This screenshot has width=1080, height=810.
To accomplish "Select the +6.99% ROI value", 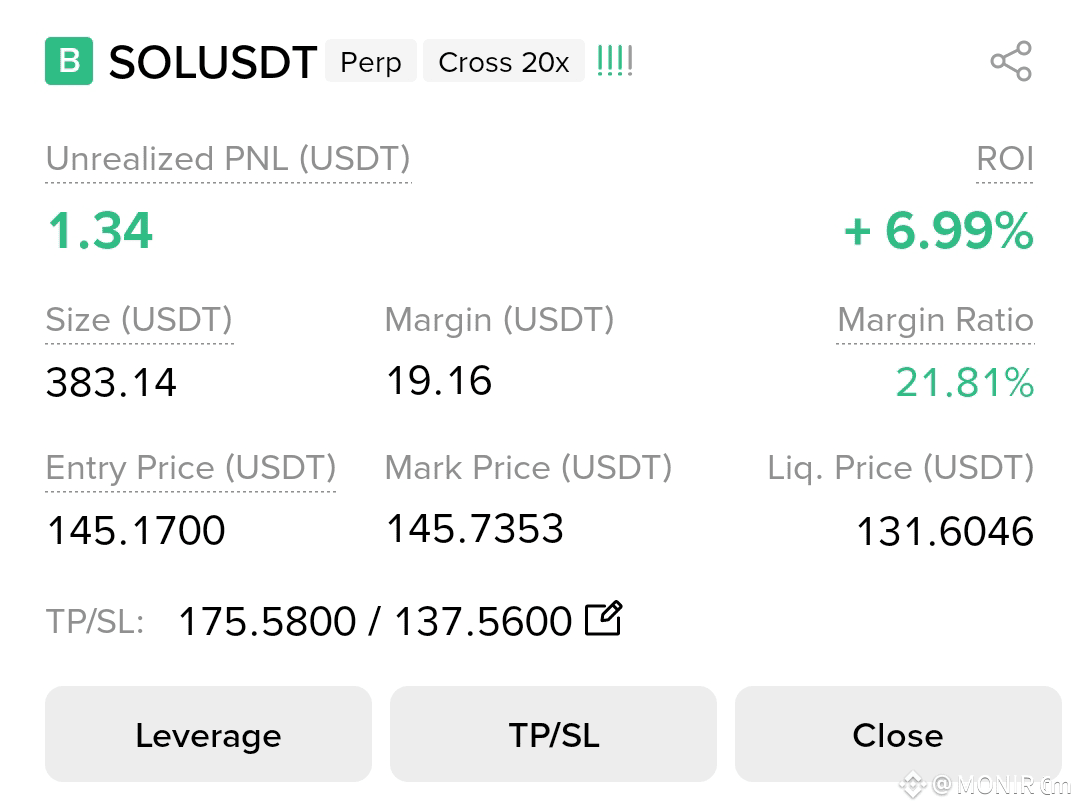I will [x=939, y=230].
